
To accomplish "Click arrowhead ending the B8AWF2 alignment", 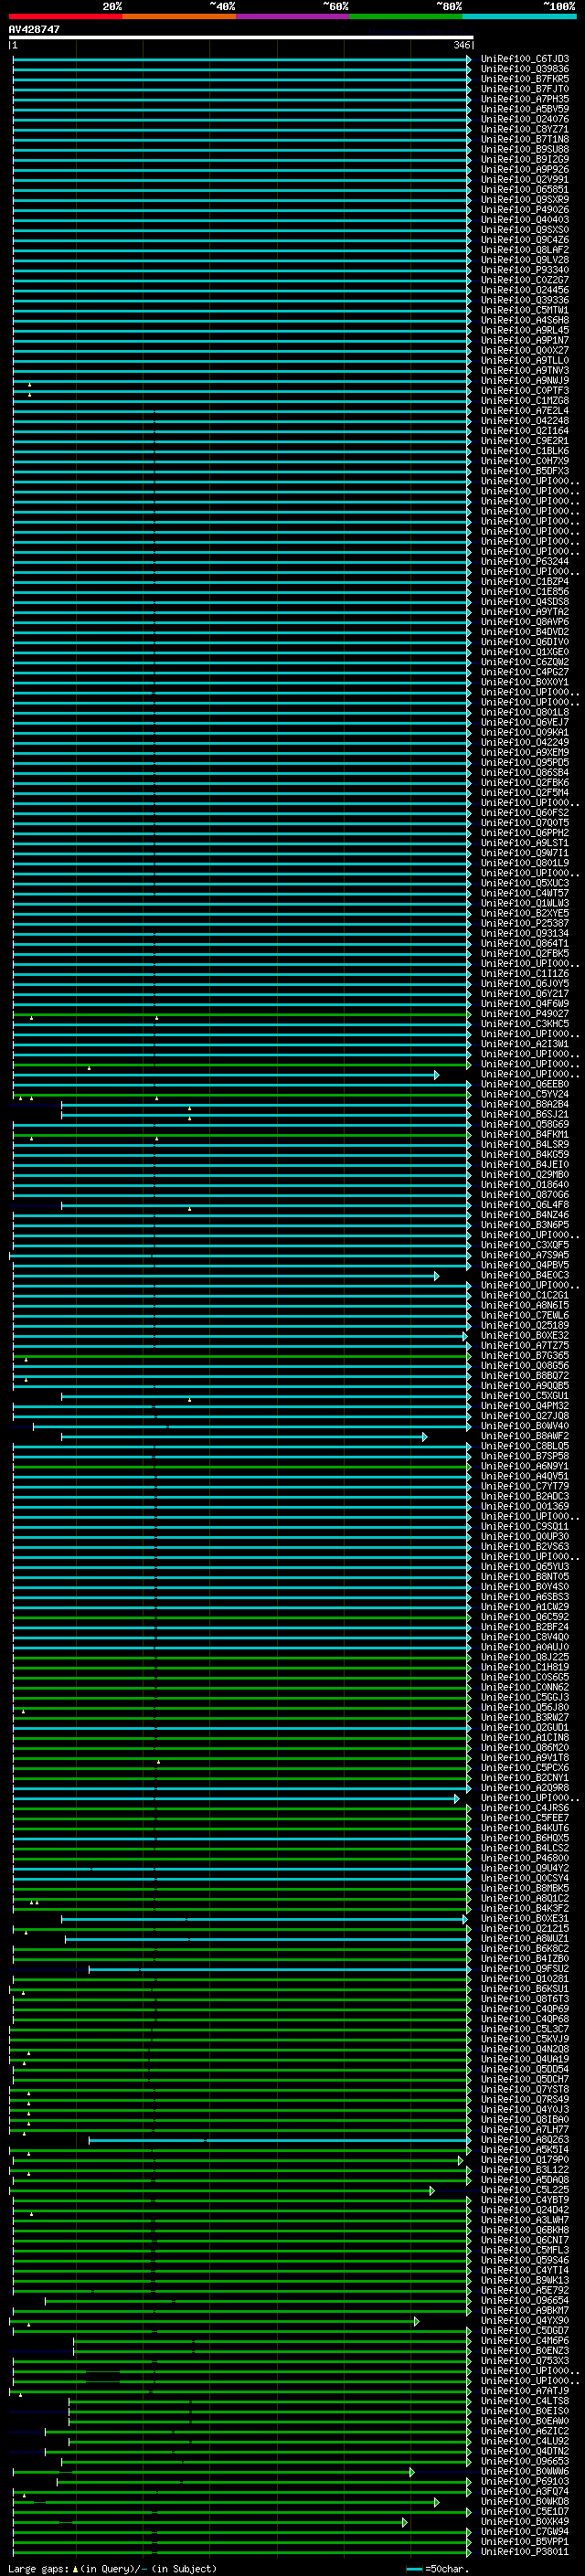I will pos(425,1437).
